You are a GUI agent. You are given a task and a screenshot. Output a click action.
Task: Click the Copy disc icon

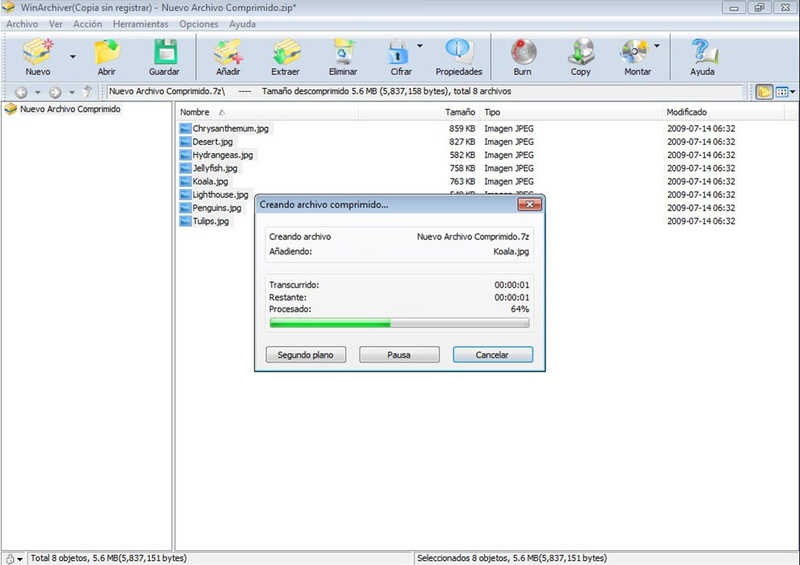click(x=581, y=52)
